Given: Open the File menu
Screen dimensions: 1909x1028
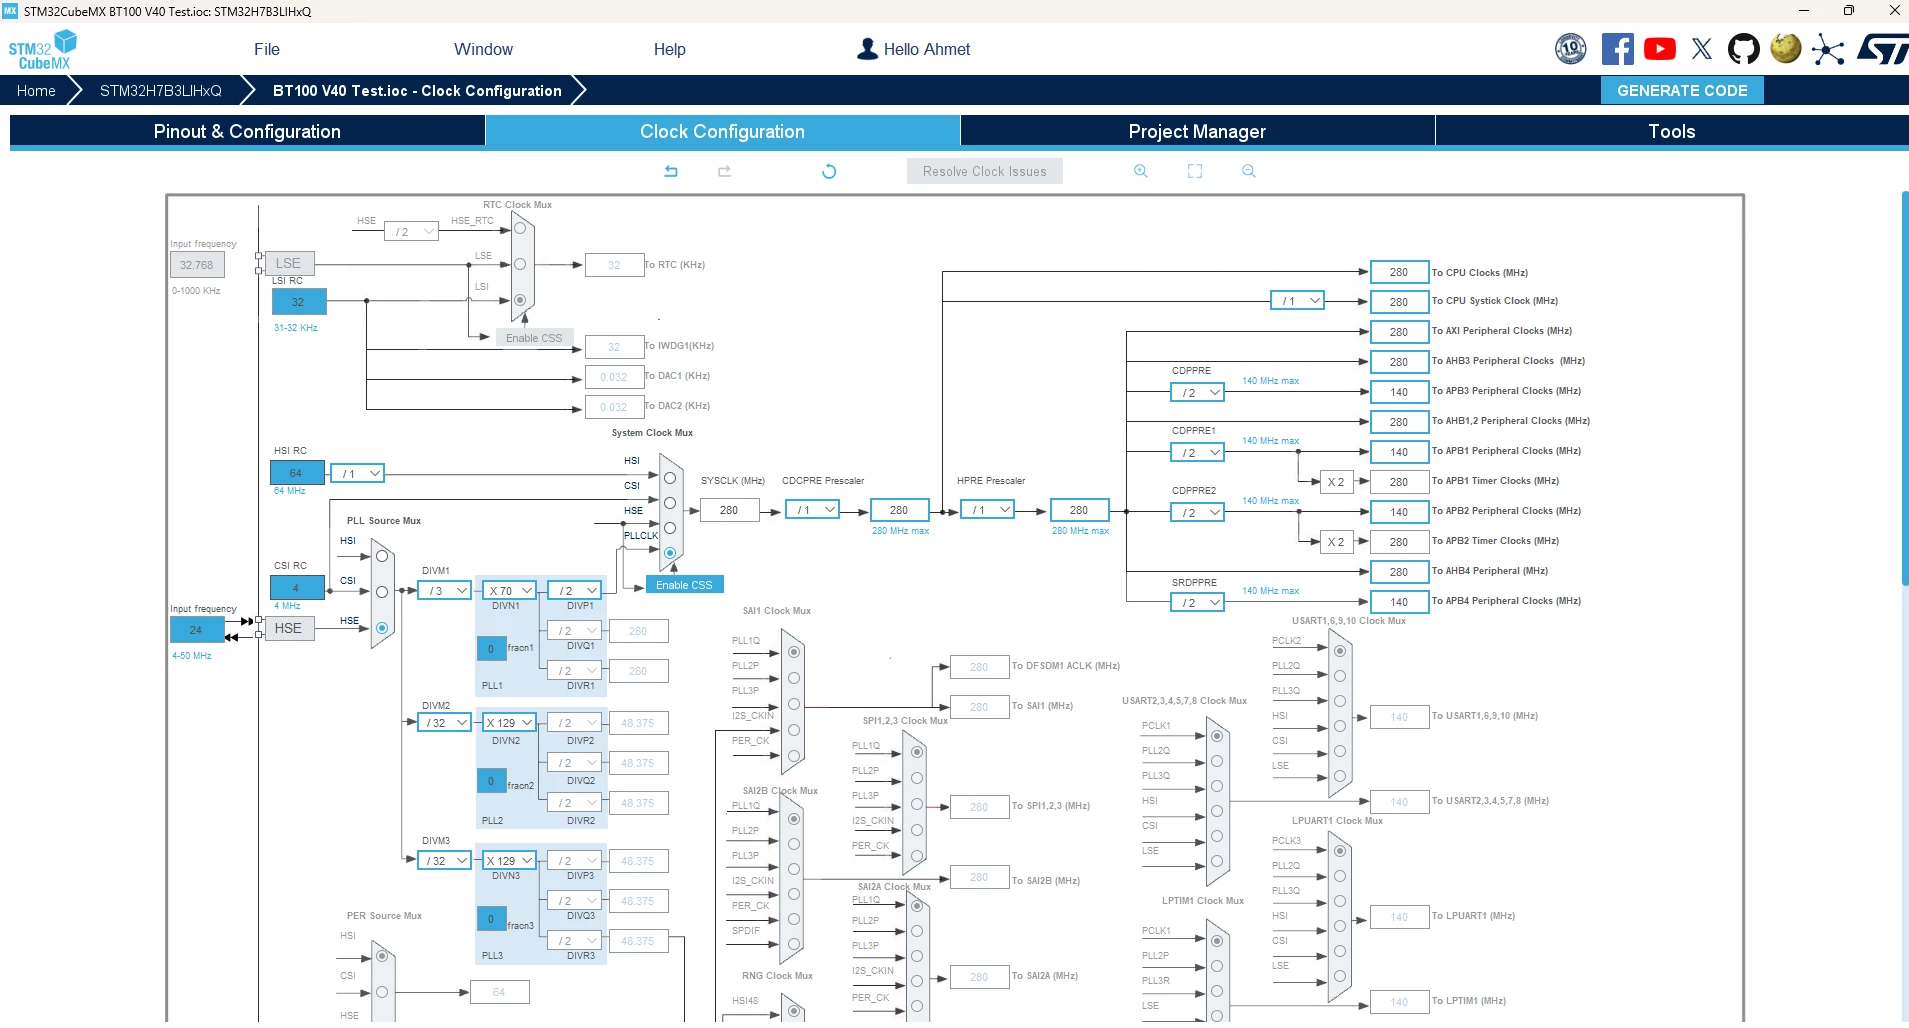Looking at the screenshot, I should pyautogui.click(x=267, y=49).
